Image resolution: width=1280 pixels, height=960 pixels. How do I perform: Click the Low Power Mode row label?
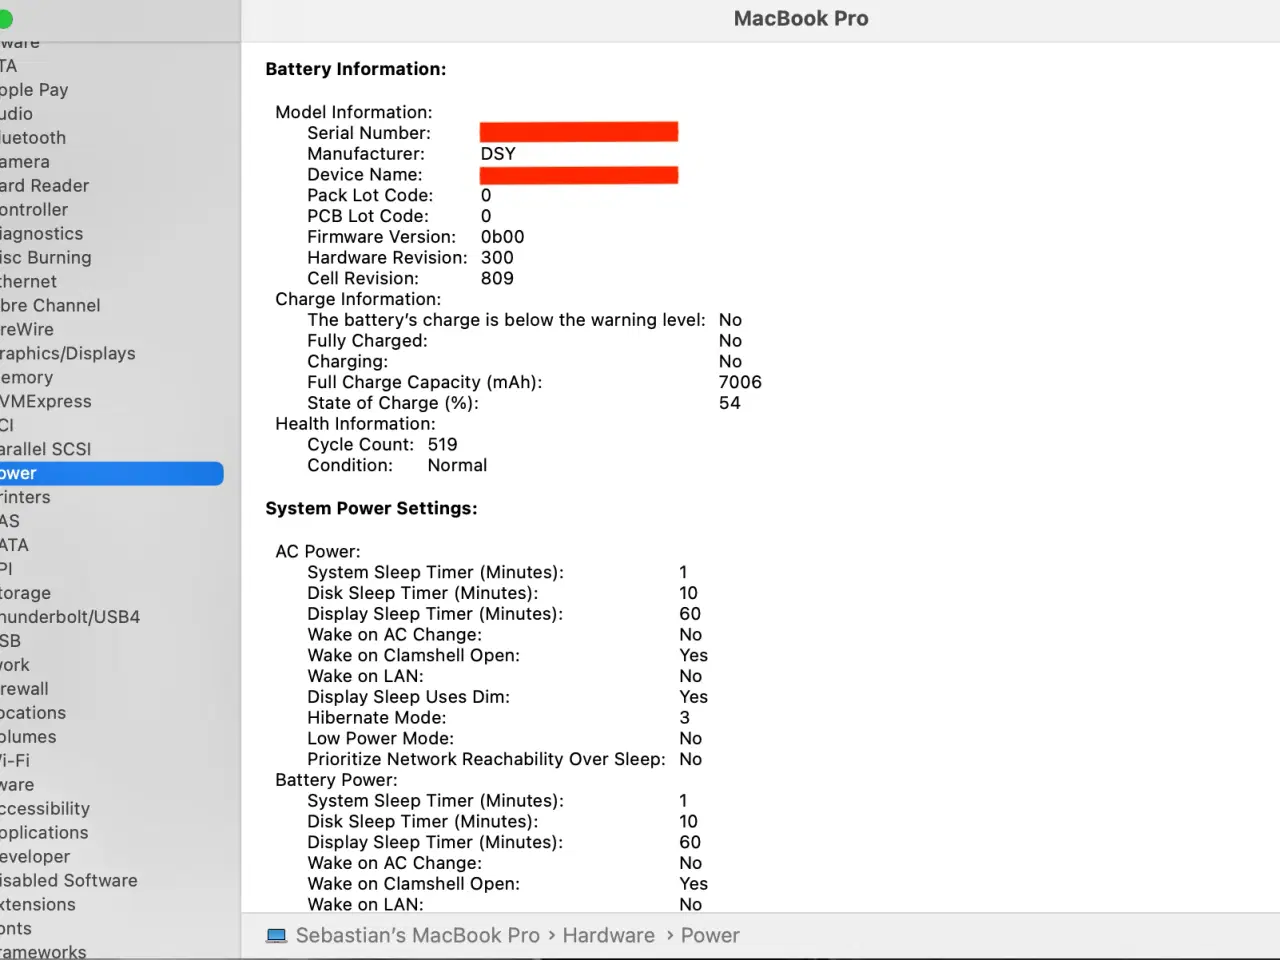pyautogui.click(x=380, y=739)
